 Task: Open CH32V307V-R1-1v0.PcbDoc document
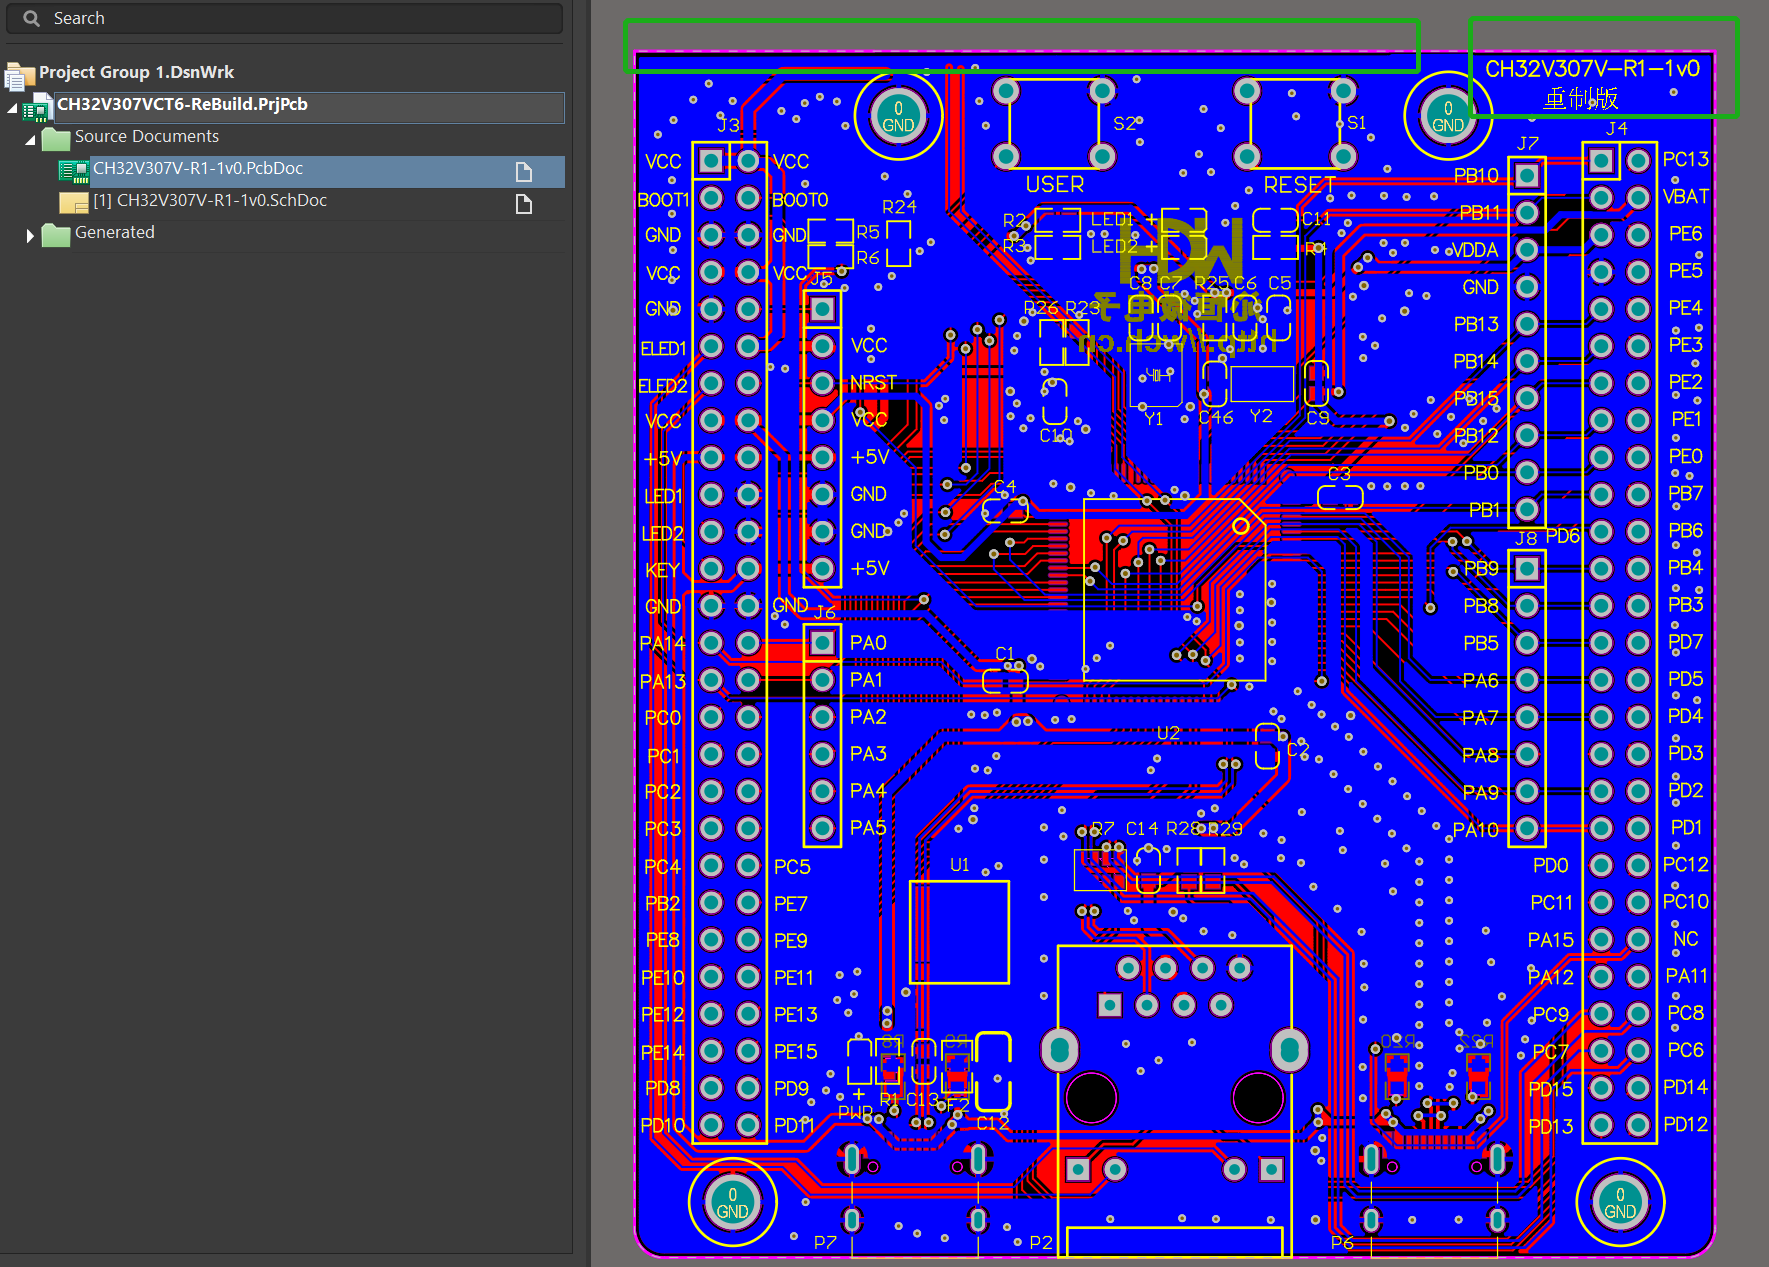[198, 168]
